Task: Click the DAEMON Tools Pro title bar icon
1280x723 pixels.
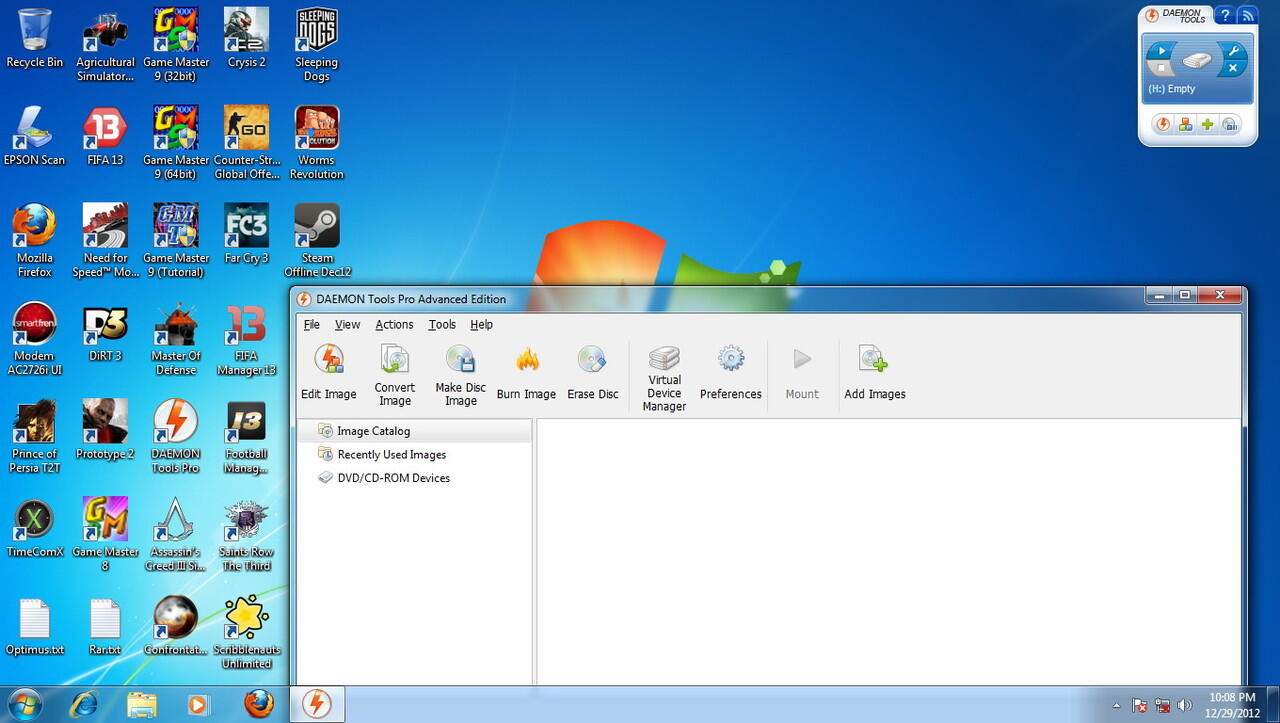Action: (x=304, y=298)
